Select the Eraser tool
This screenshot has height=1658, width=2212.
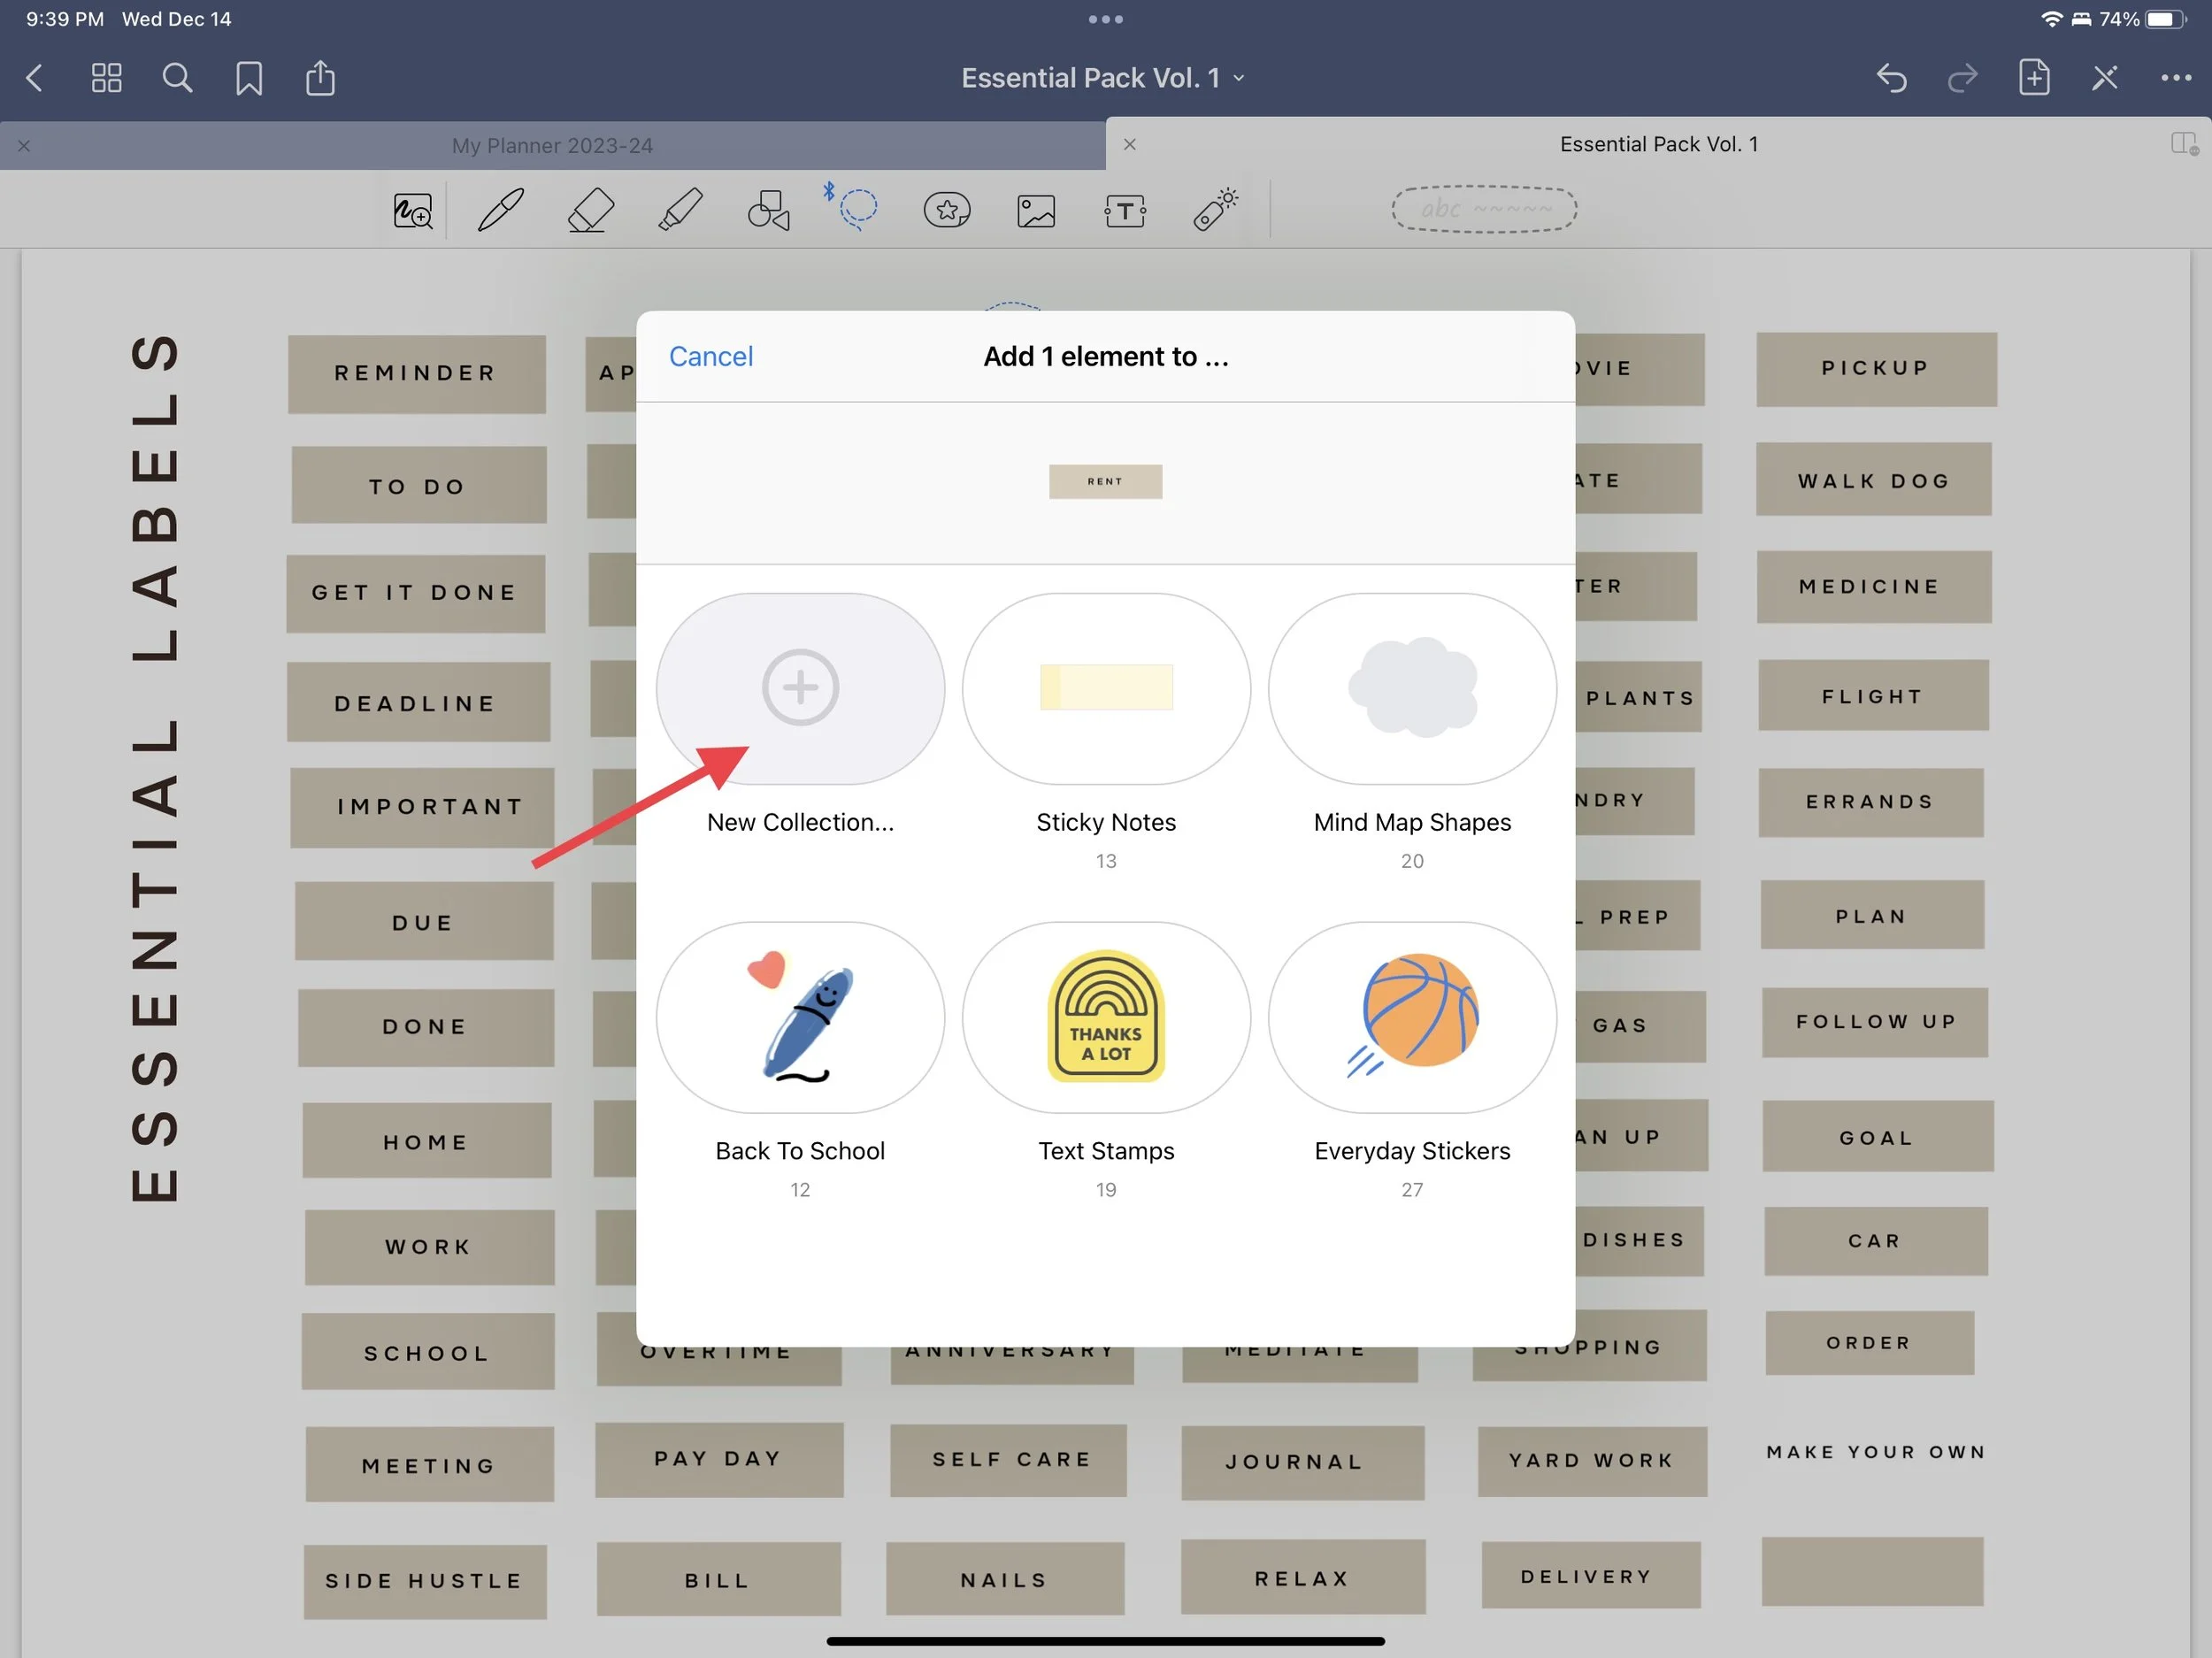tap(590, 210)
